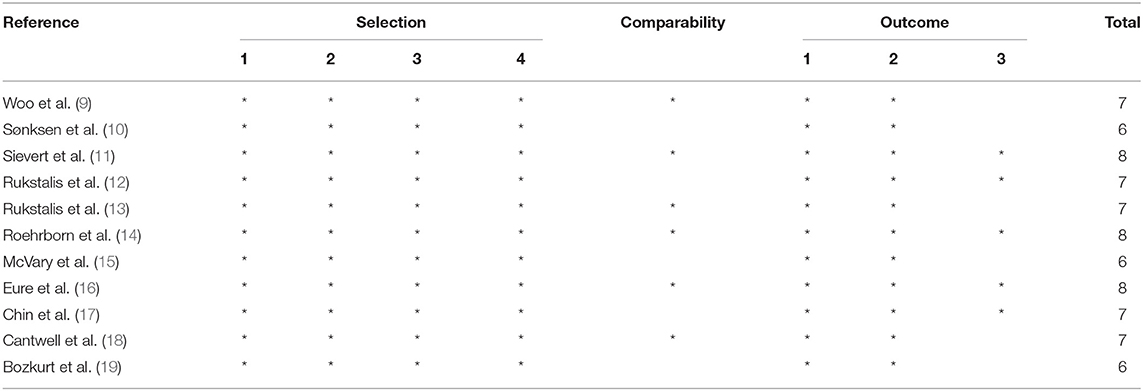Open citation link 10 for Sønksen et al.
The image size is (1143, 391).
[91, 129]
